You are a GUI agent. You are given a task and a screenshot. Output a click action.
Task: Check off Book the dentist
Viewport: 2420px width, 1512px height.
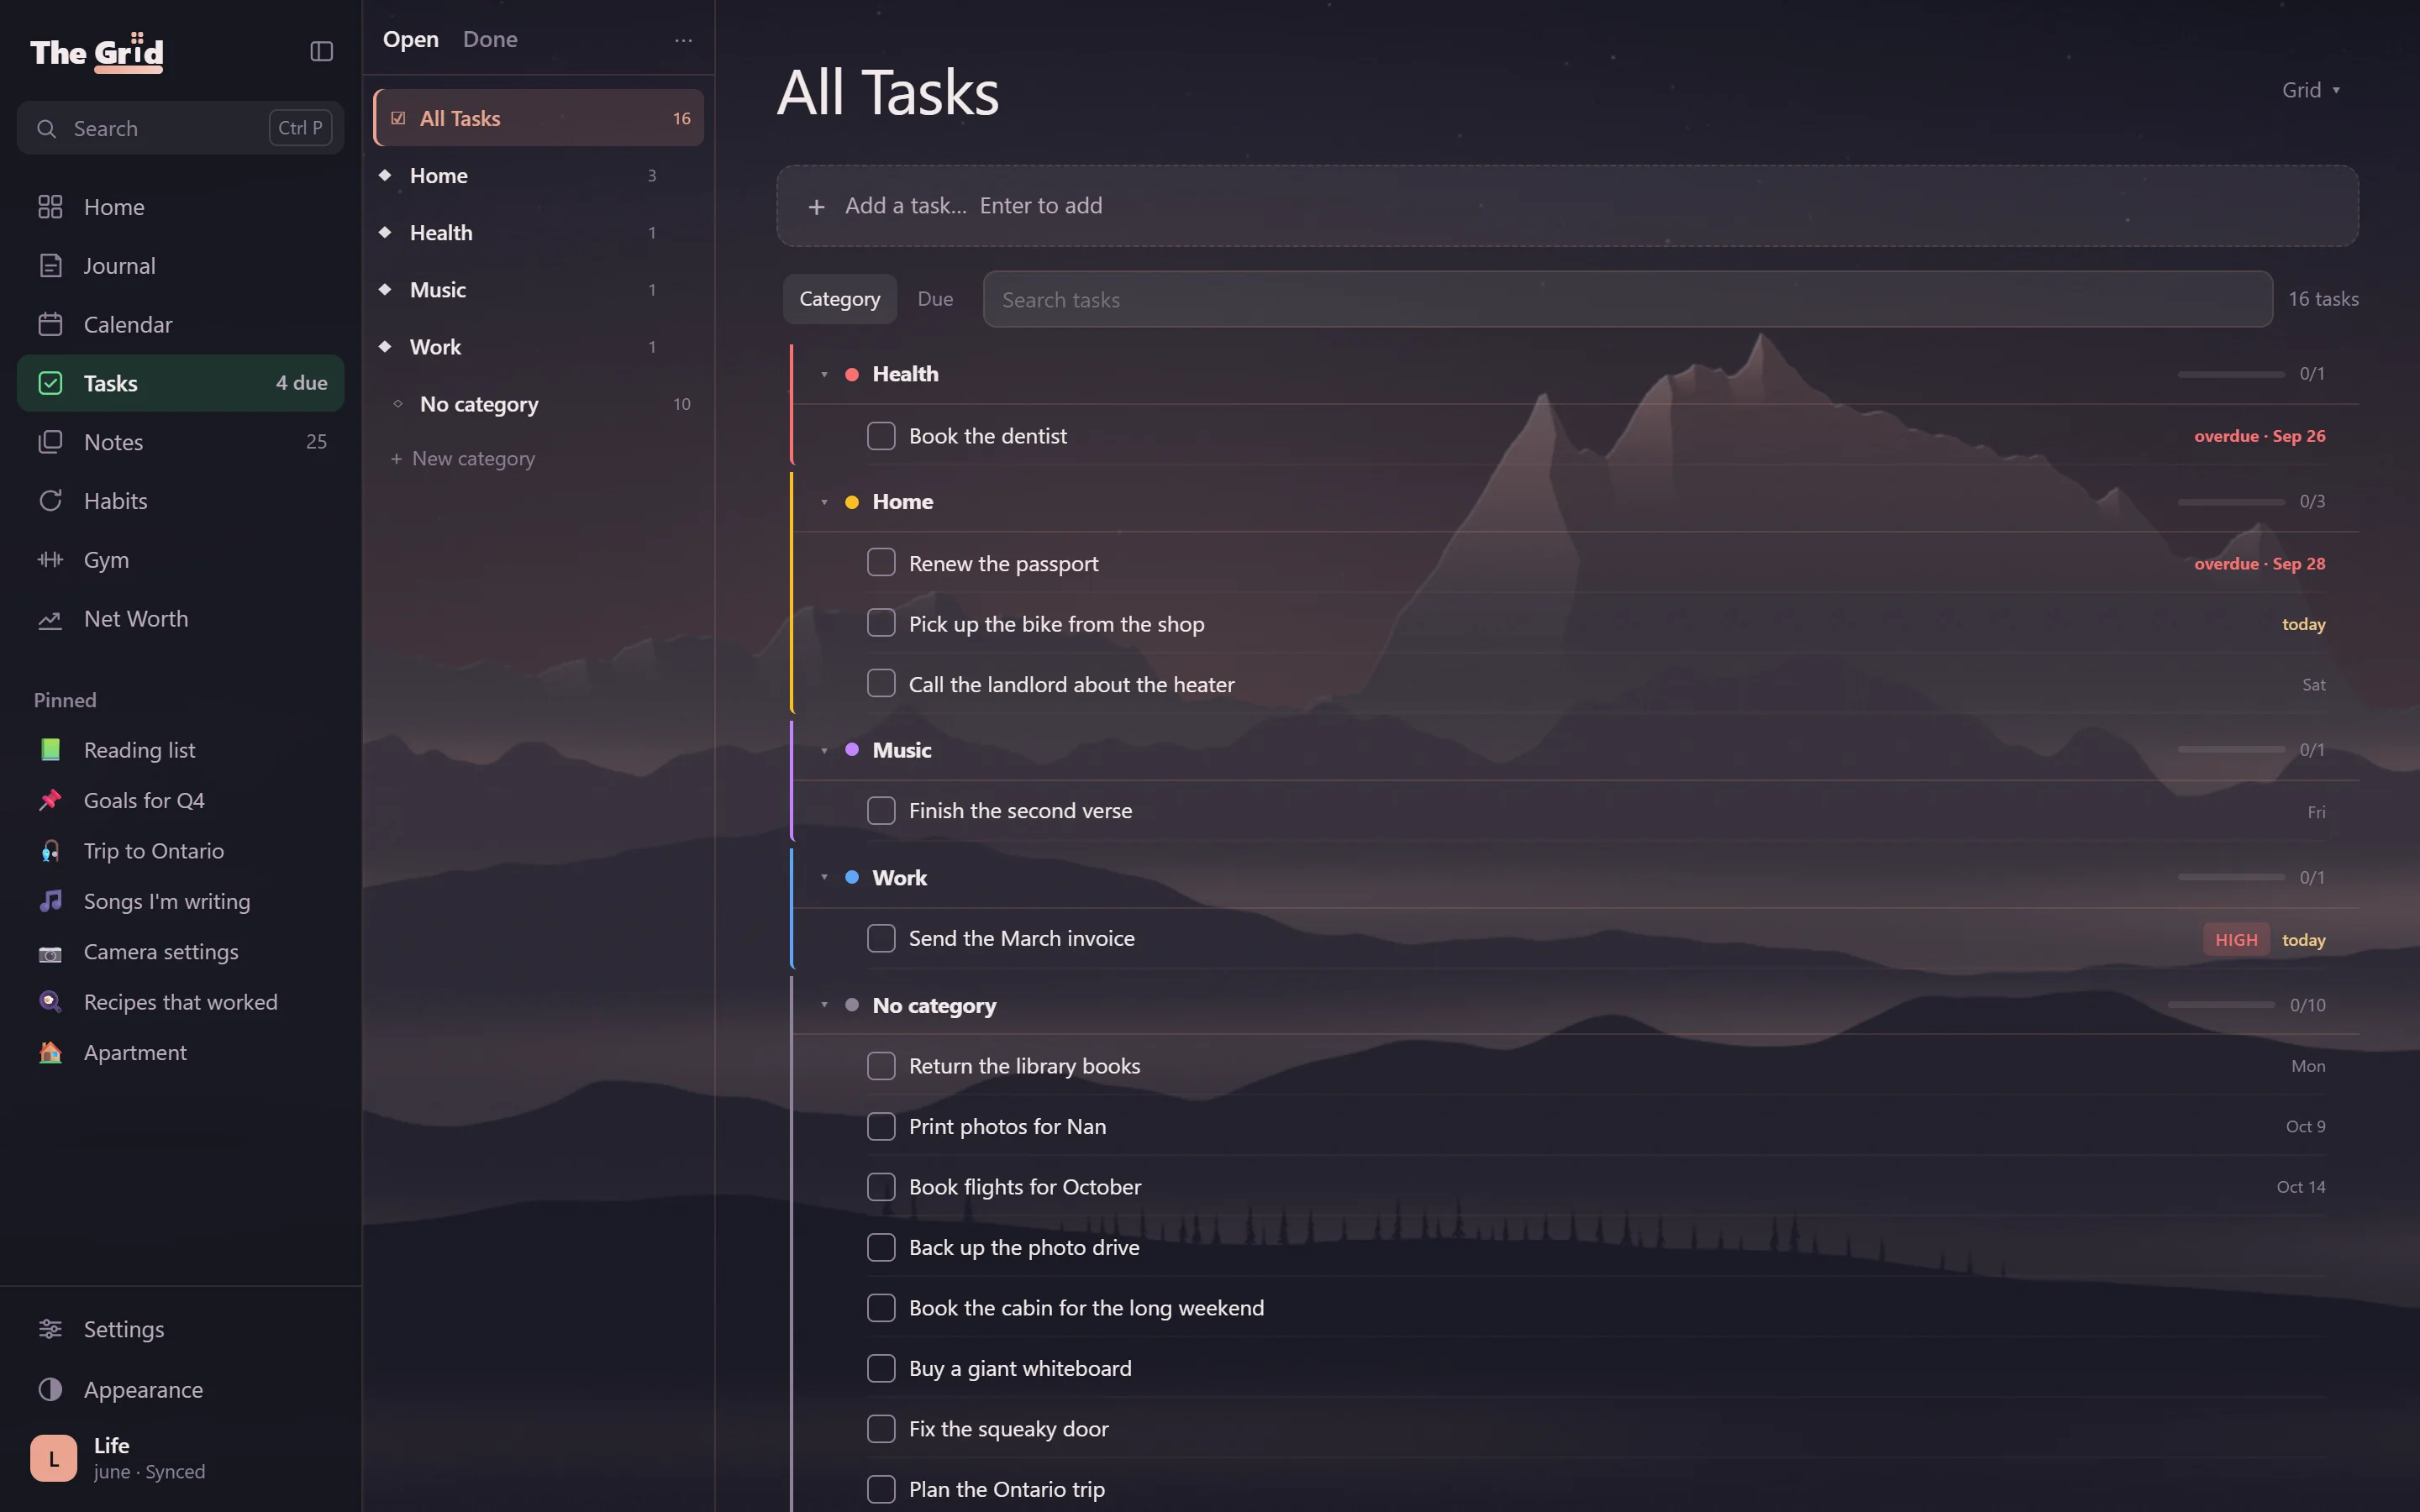(881, 436)
